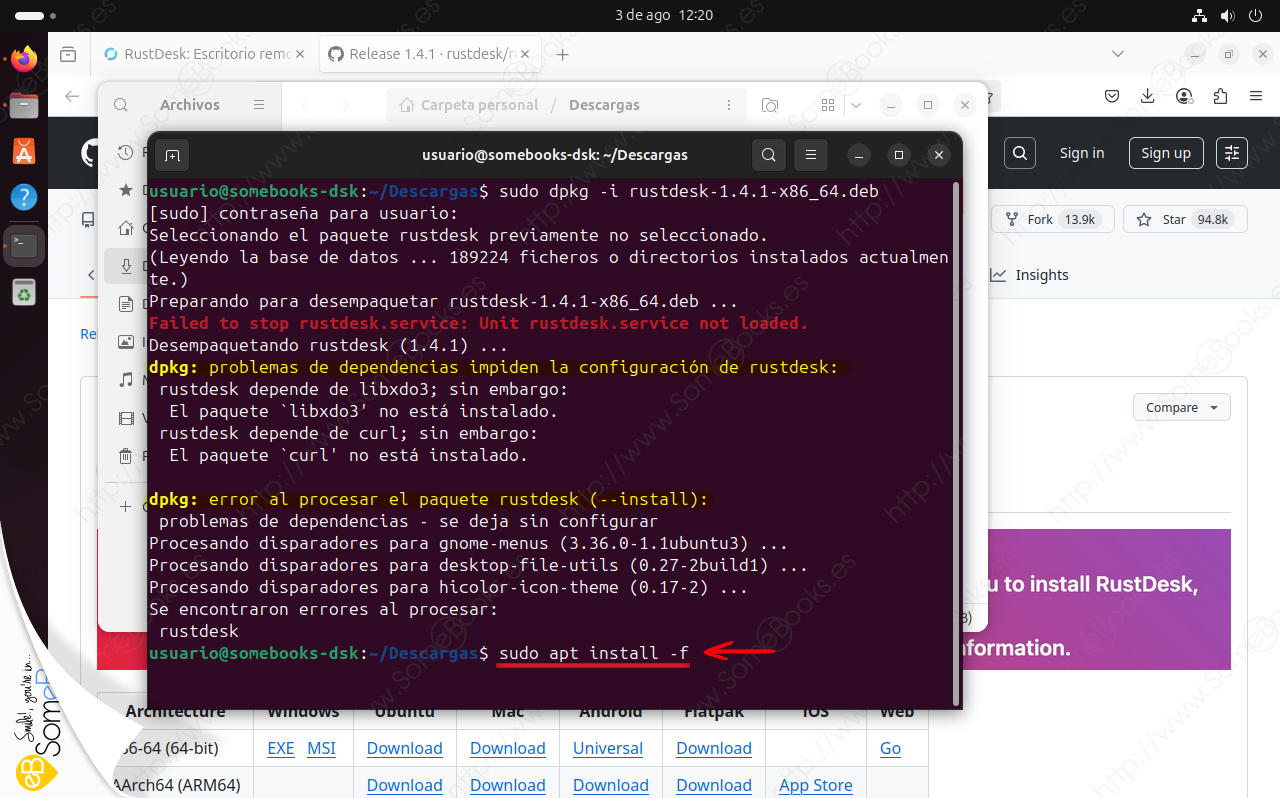Image resolution: width=1280 pixels, height=798 pixels.
Task: Open Firefox tab overview icon
Action: click(x=68, y=54)
